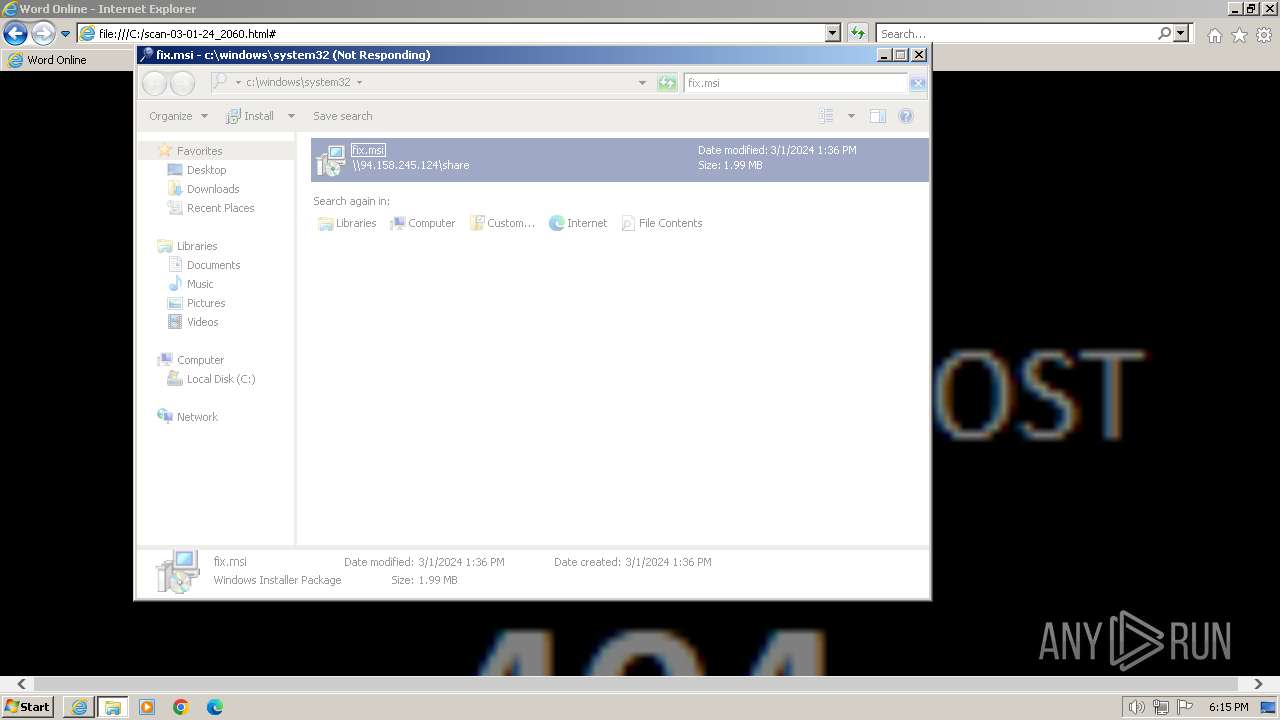Viewport: 1280px width, 720px height.
Task: Open Windows Media Player taskbar icon
Action: click(147, 707)
